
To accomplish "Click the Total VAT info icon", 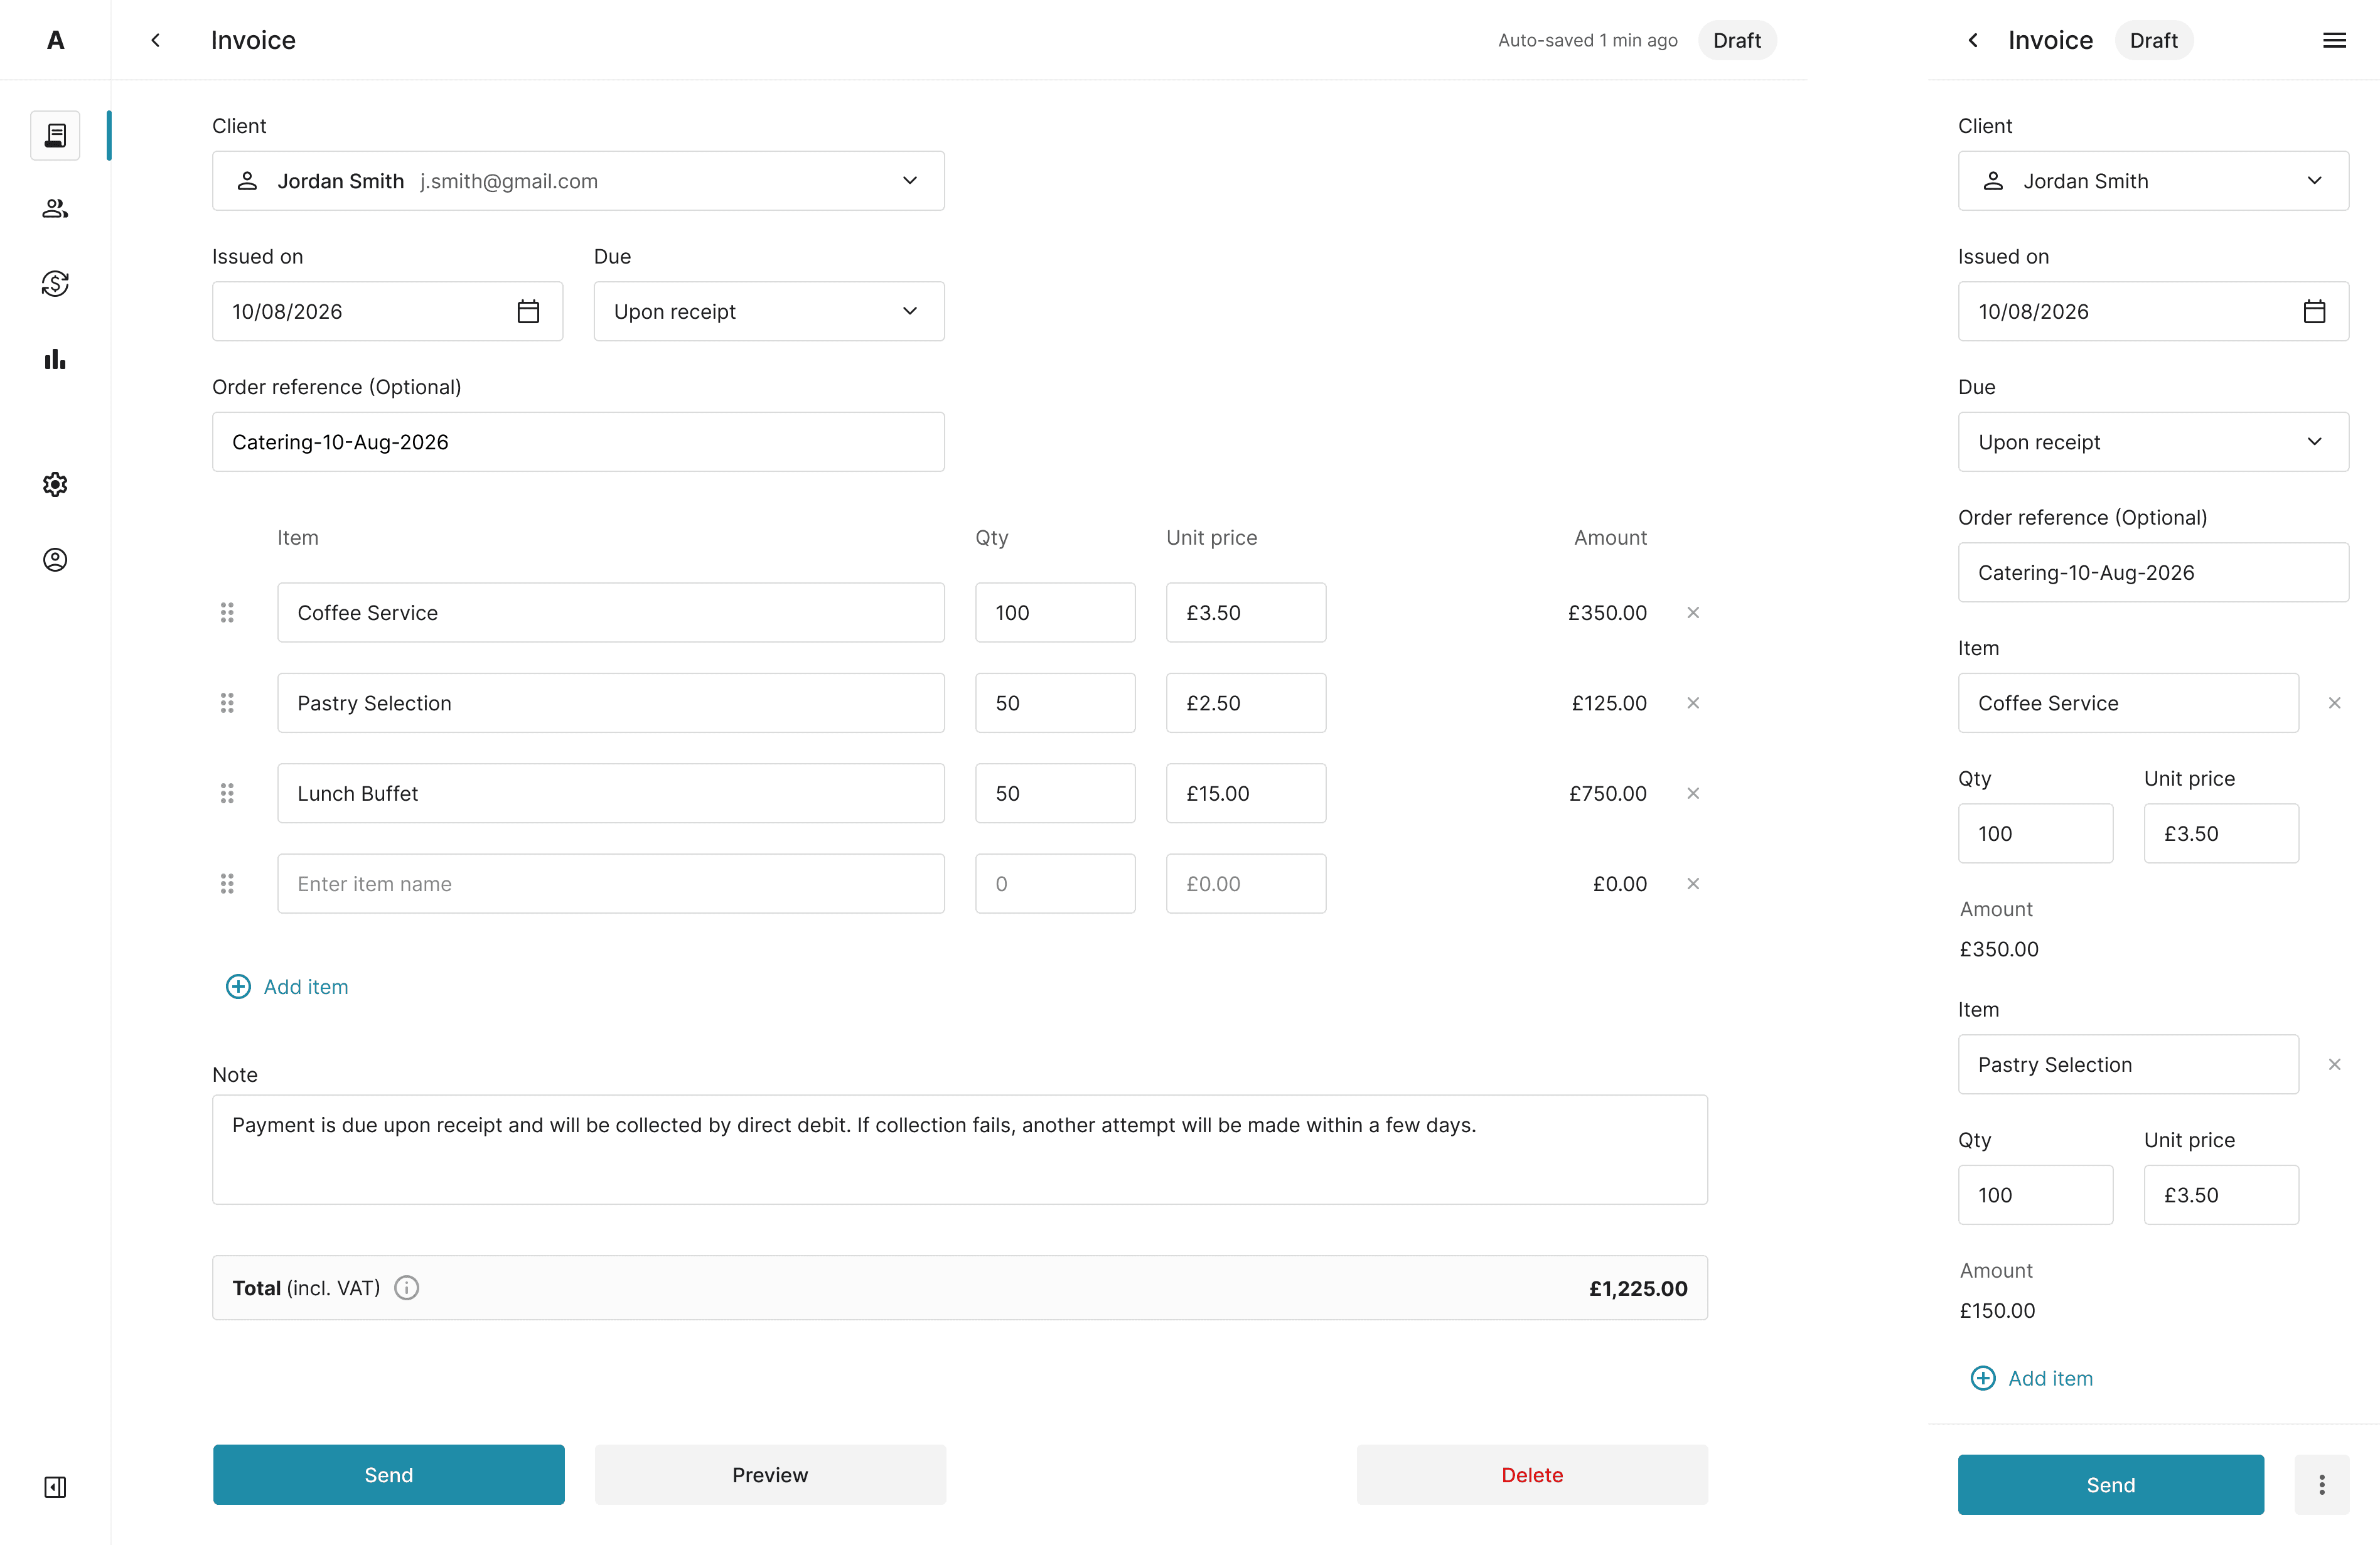I will tap(406, 1288).
